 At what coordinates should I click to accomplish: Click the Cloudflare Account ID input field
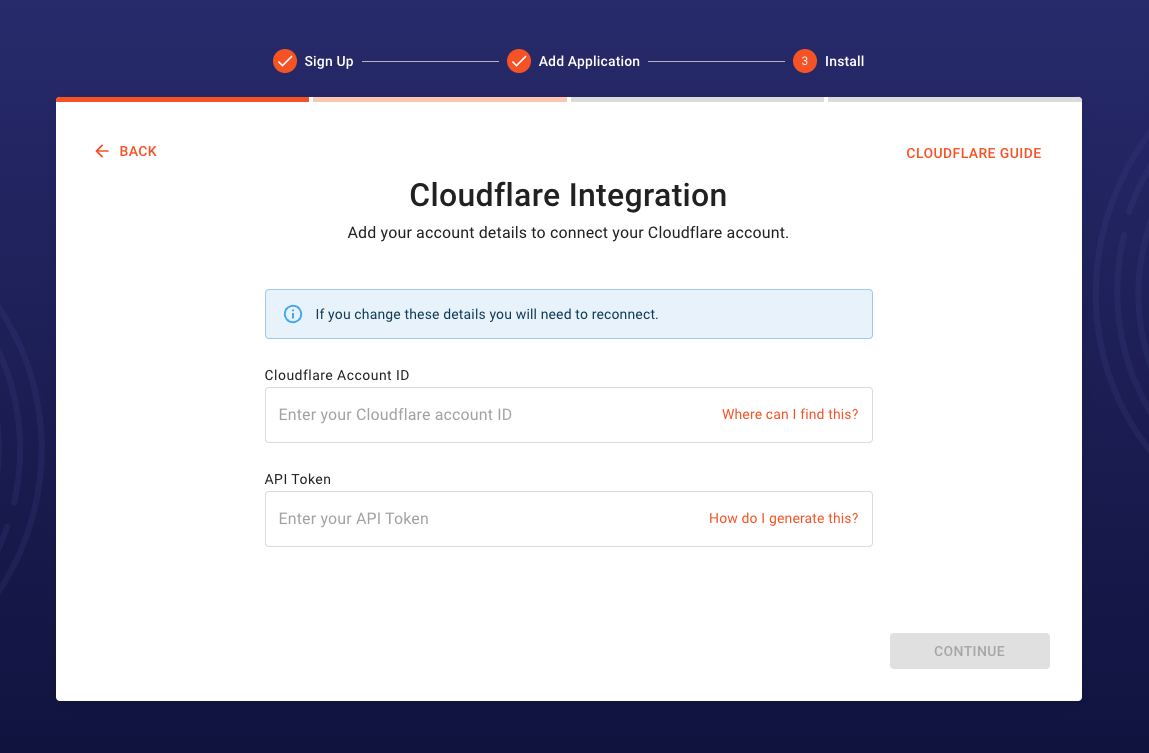(569, 415)
